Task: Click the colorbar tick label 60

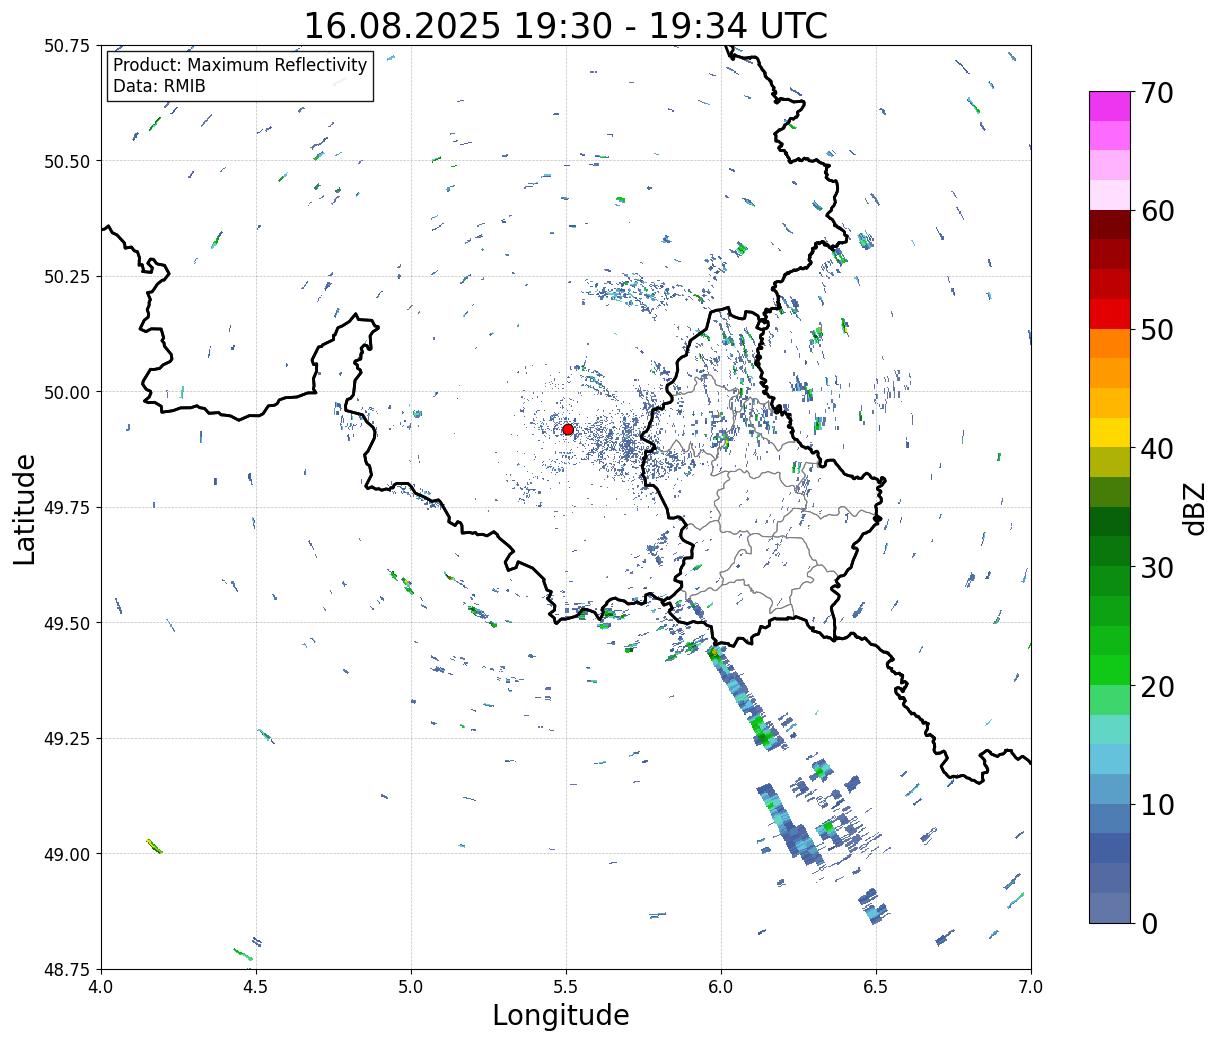Action: click(x=1155, y=211)
